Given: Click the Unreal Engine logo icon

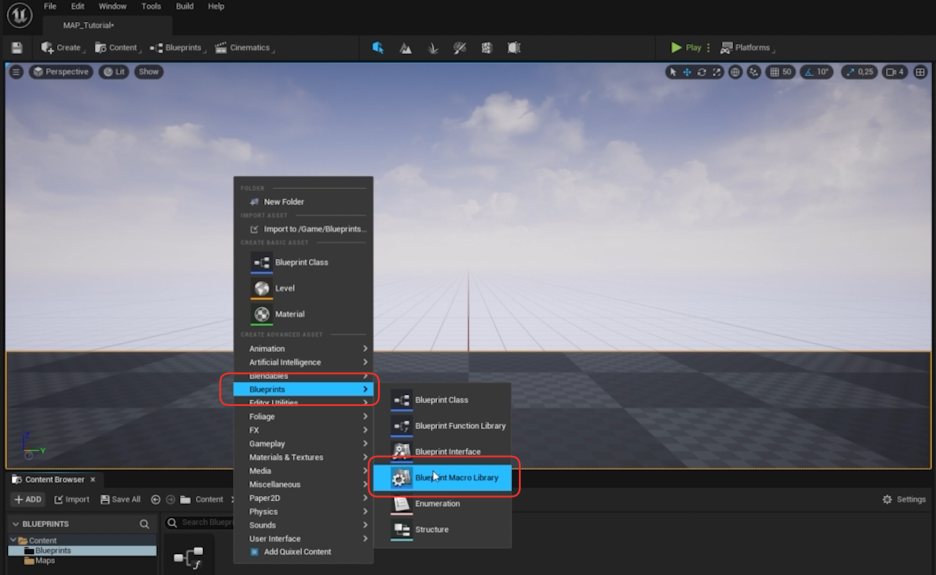Looking at the screenshot, I should tap(19, 15).
